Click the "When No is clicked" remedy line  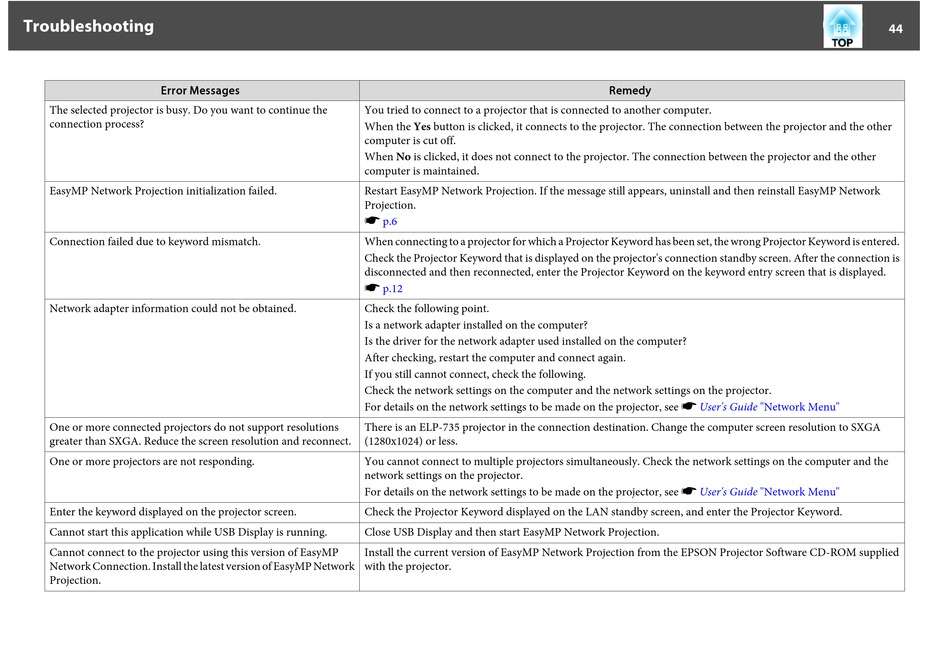620,164
